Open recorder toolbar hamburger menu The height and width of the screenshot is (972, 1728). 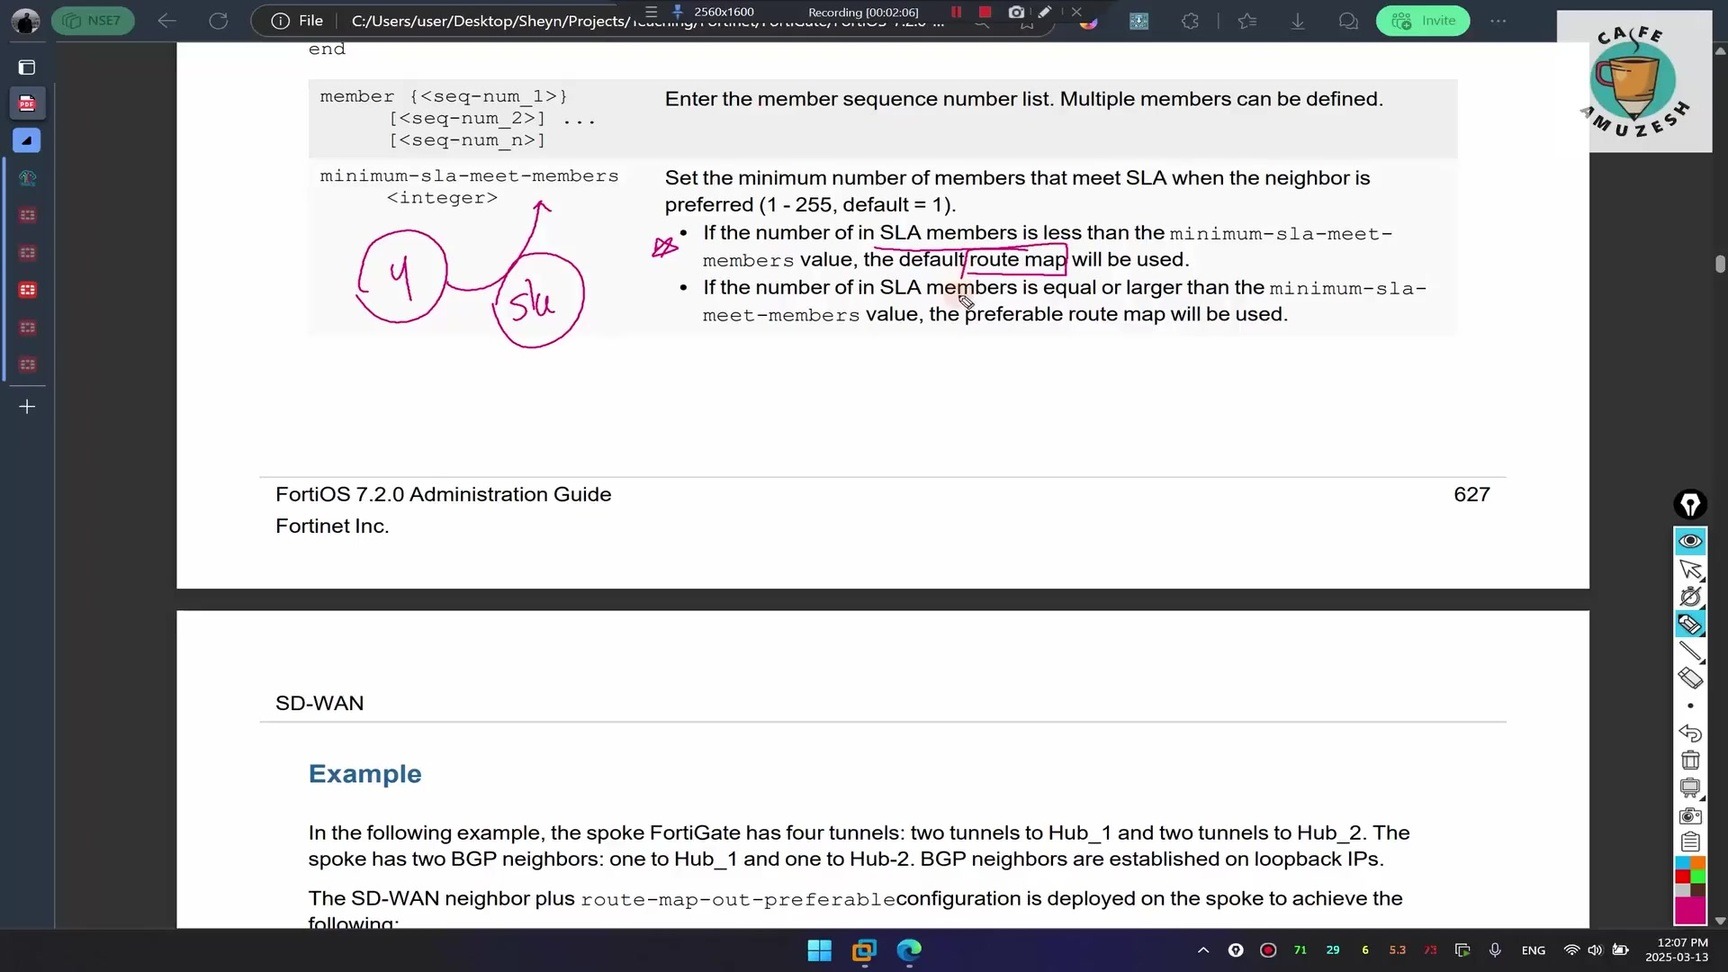[x=651, y=12]
